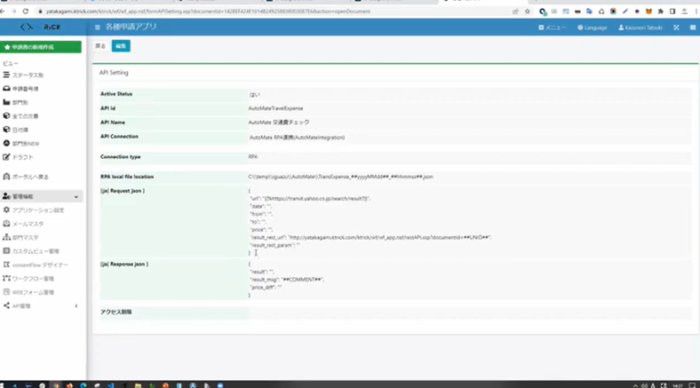The image size is (700, 388).
Task: Click the fullscreen expand arrows icon
Action: pyautogui.click(x=676, y=28)
